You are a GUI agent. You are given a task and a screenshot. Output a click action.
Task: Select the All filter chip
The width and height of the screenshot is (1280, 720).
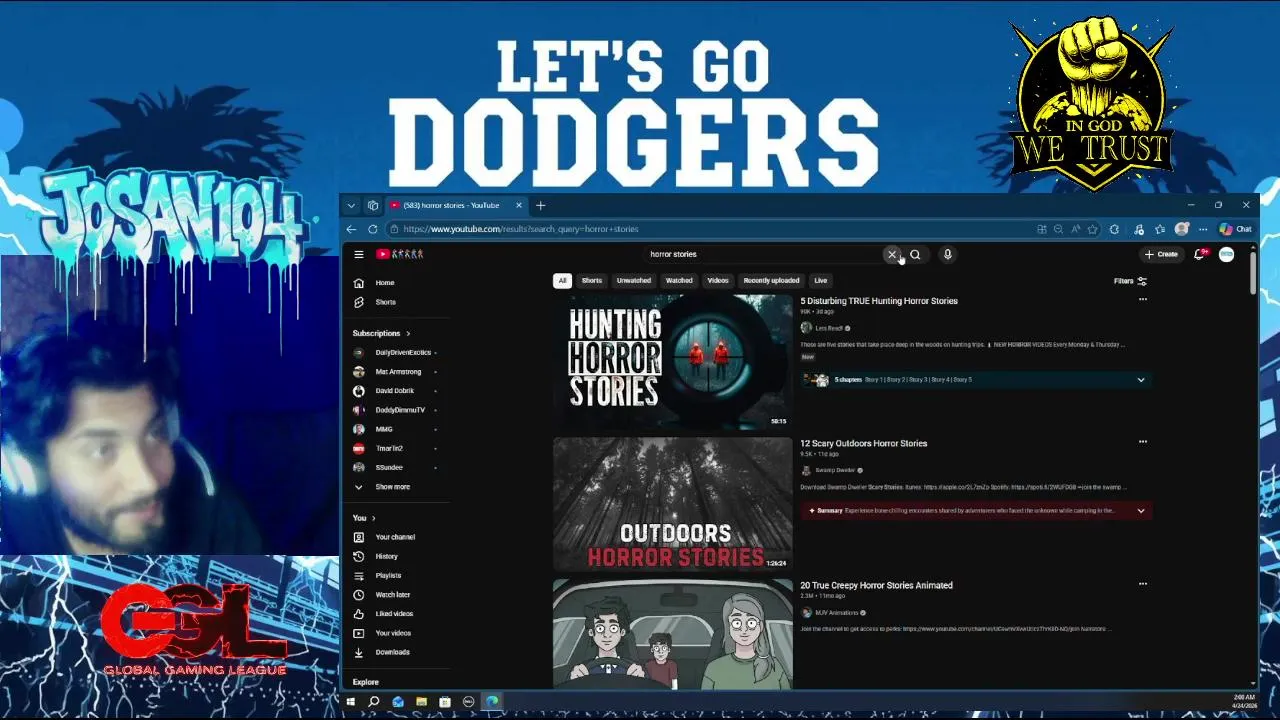562,280
